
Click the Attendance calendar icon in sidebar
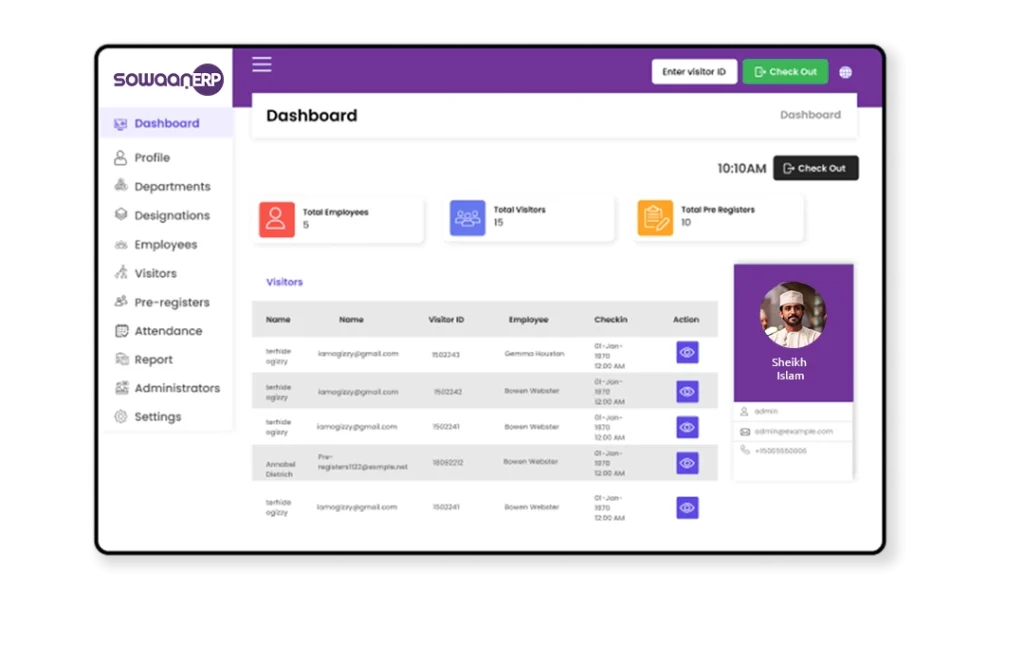[121, 331]
